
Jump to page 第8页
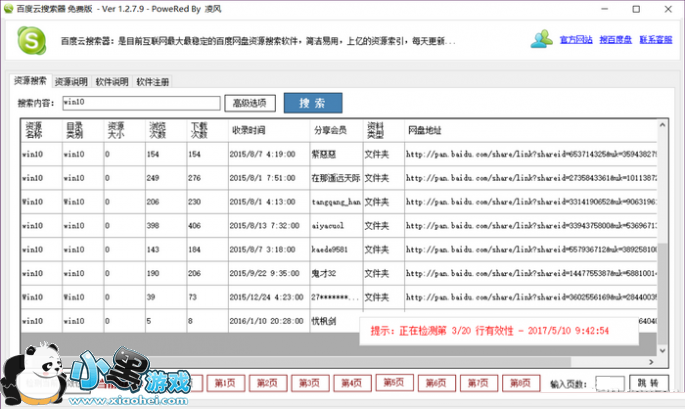pyautogui.click(x=519, y=383)
